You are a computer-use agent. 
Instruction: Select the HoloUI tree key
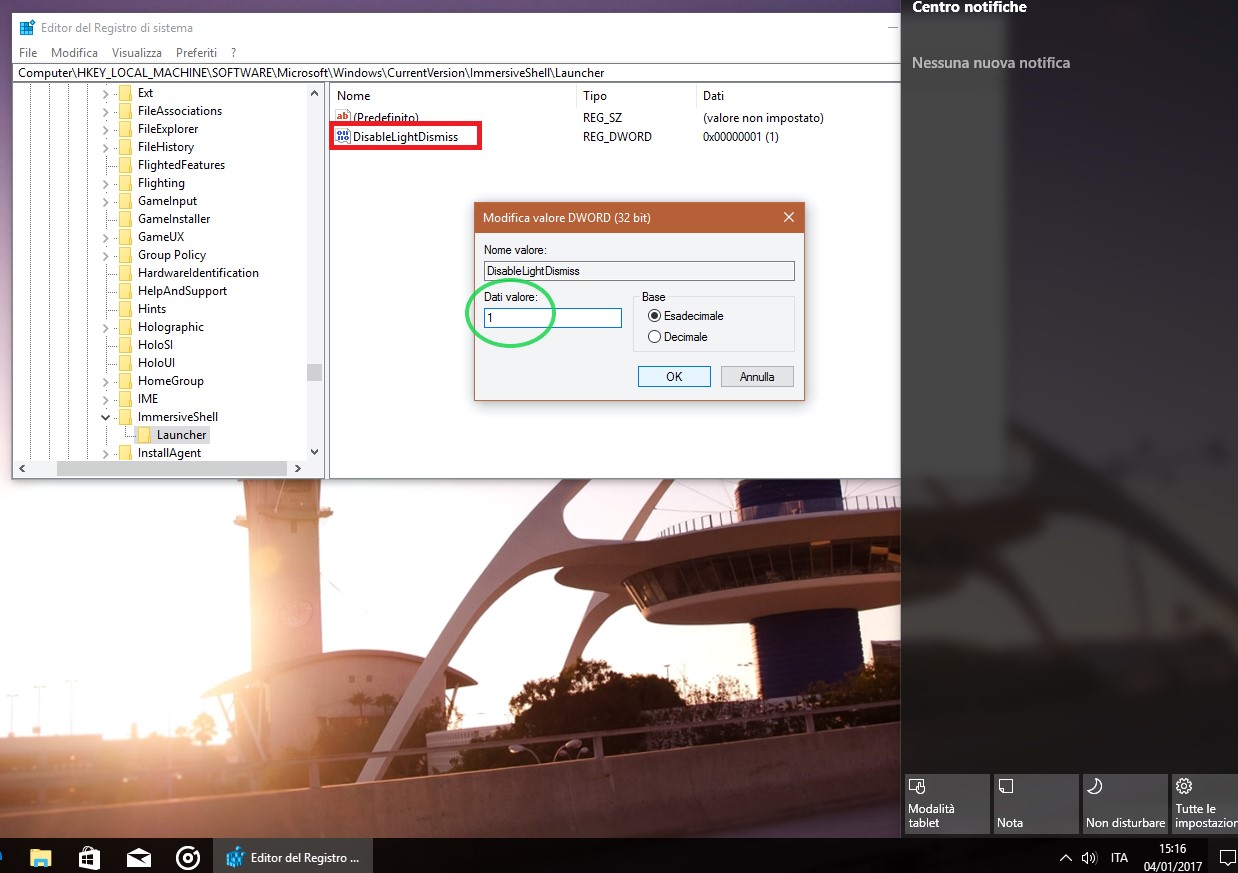coord(156,363)
